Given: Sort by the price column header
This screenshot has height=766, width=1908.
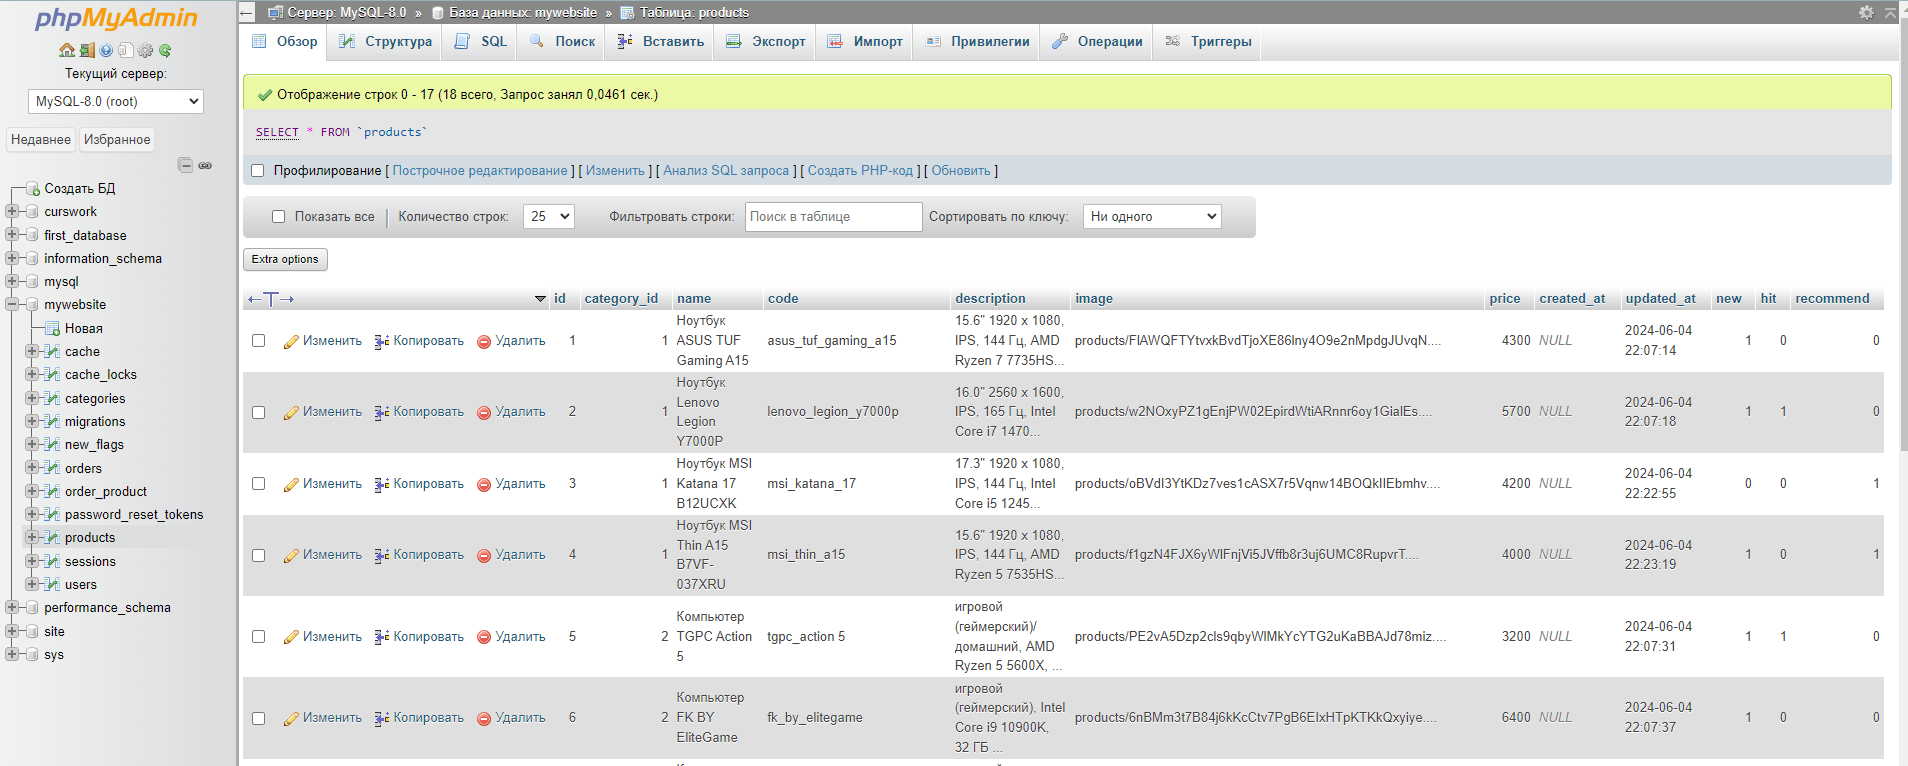Looking at the screenshot, I should [x=1504, y=299].
